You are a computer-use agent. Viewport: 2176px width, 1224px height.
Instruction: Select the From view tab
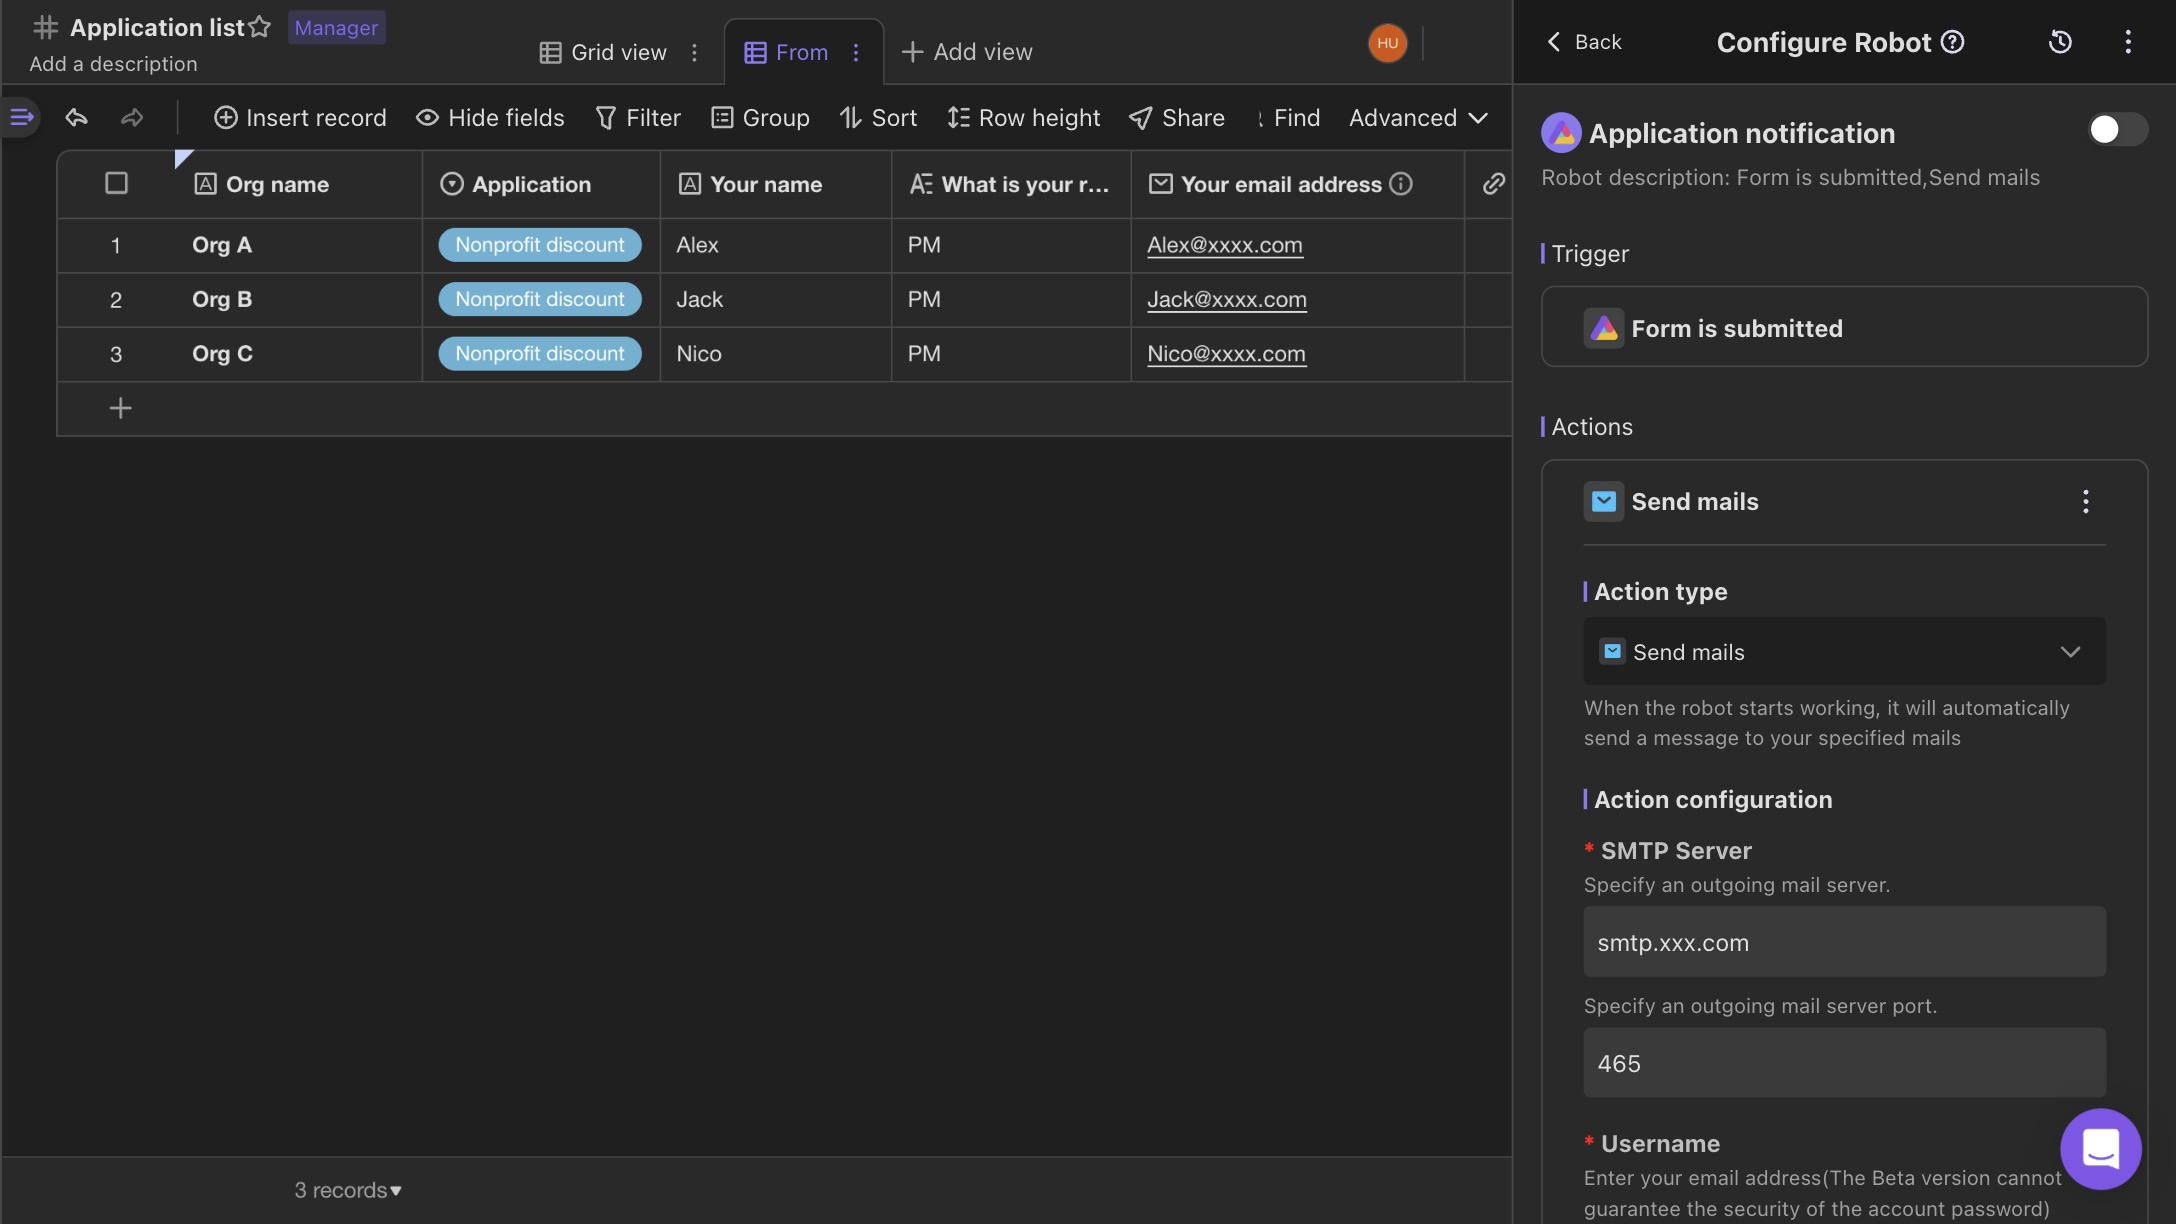point(786,52)
